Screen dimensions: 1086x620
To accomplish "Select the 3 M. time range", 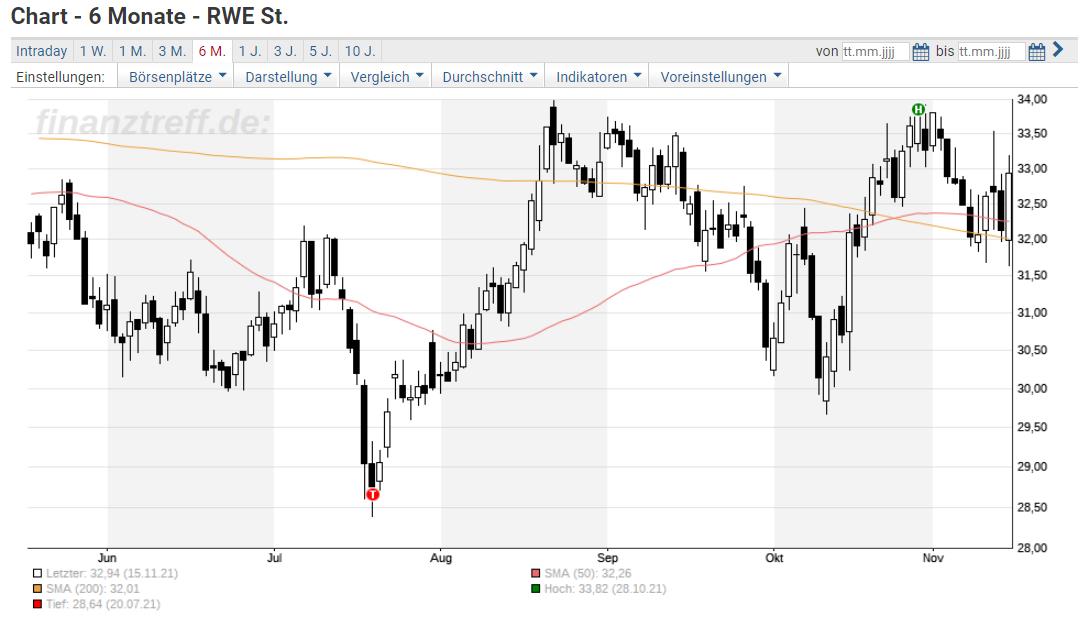I will pos(172,51).
